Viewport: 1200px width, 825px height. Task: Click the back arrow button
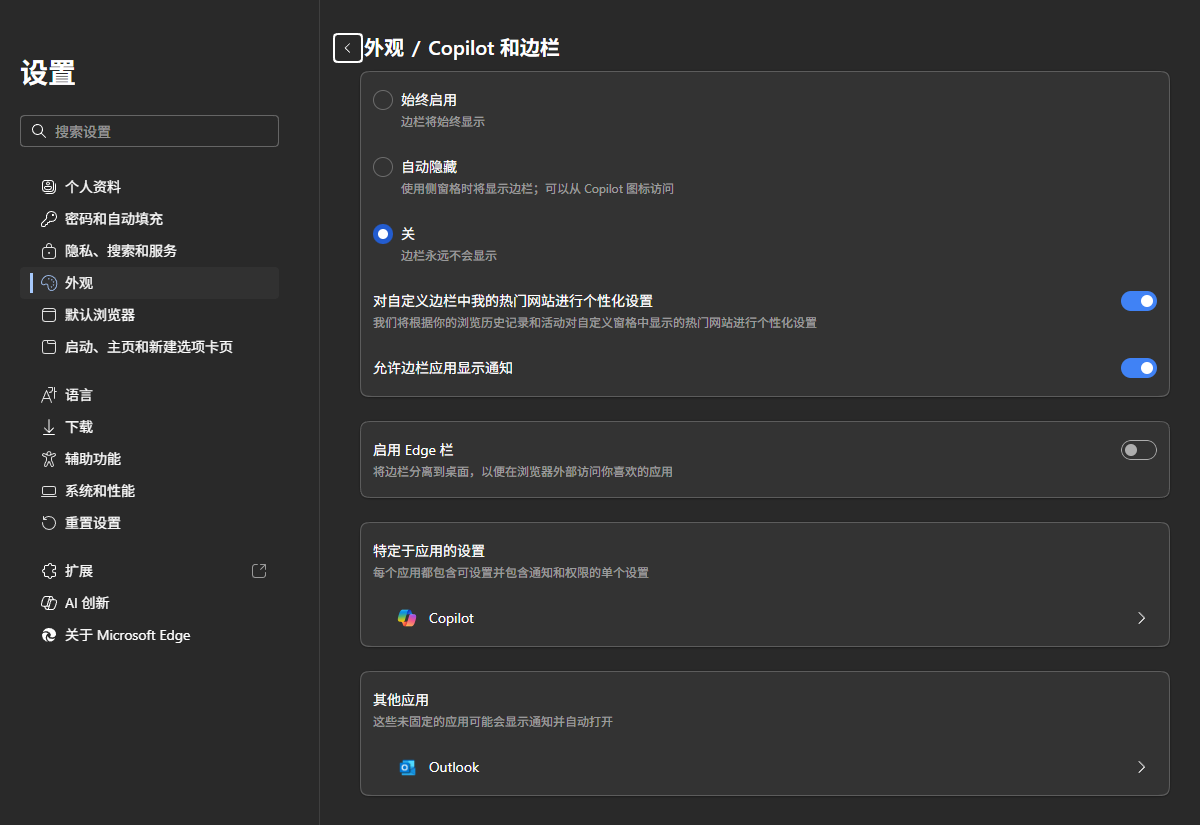pyautogui.click(x=347, y=48)
